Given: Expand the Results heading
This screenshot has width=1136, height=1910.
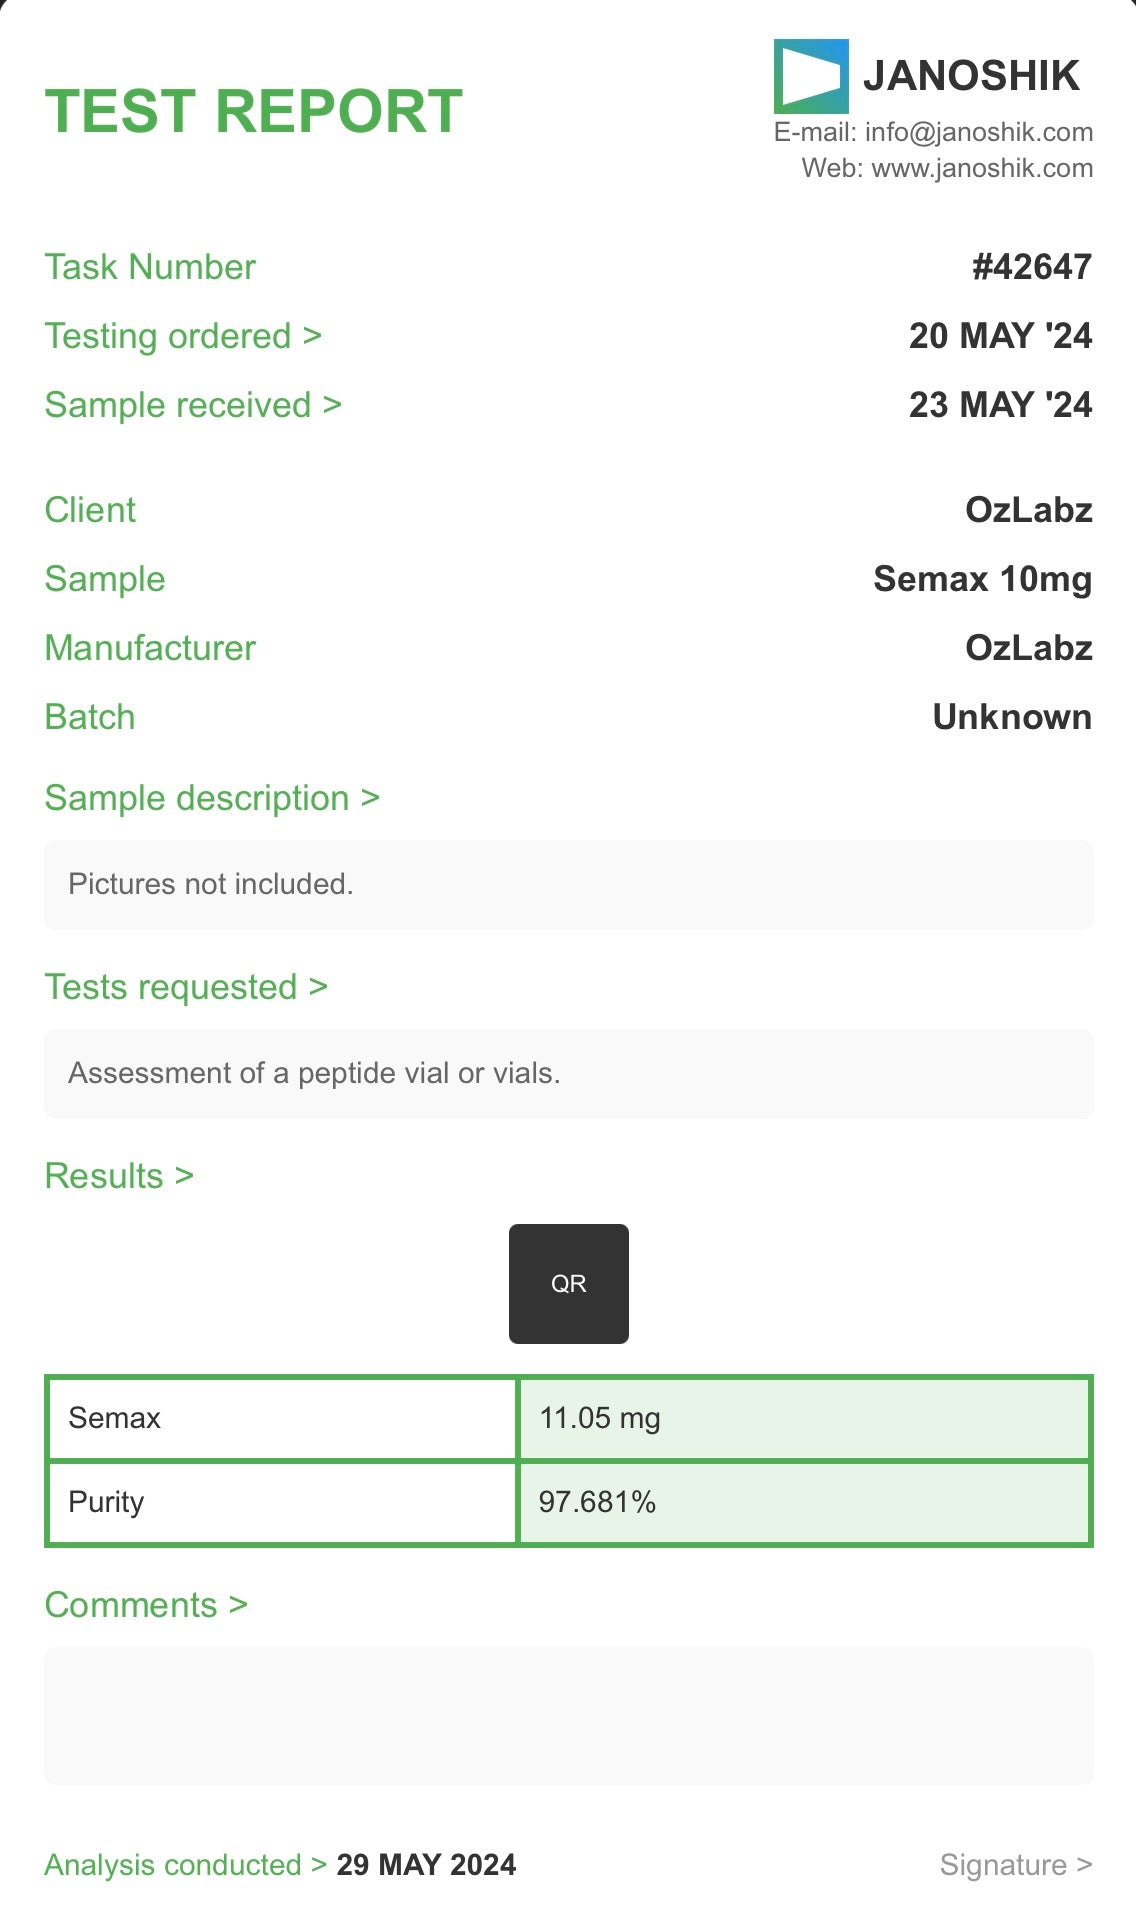Looking at the screenshot, I should (119, 1176).
